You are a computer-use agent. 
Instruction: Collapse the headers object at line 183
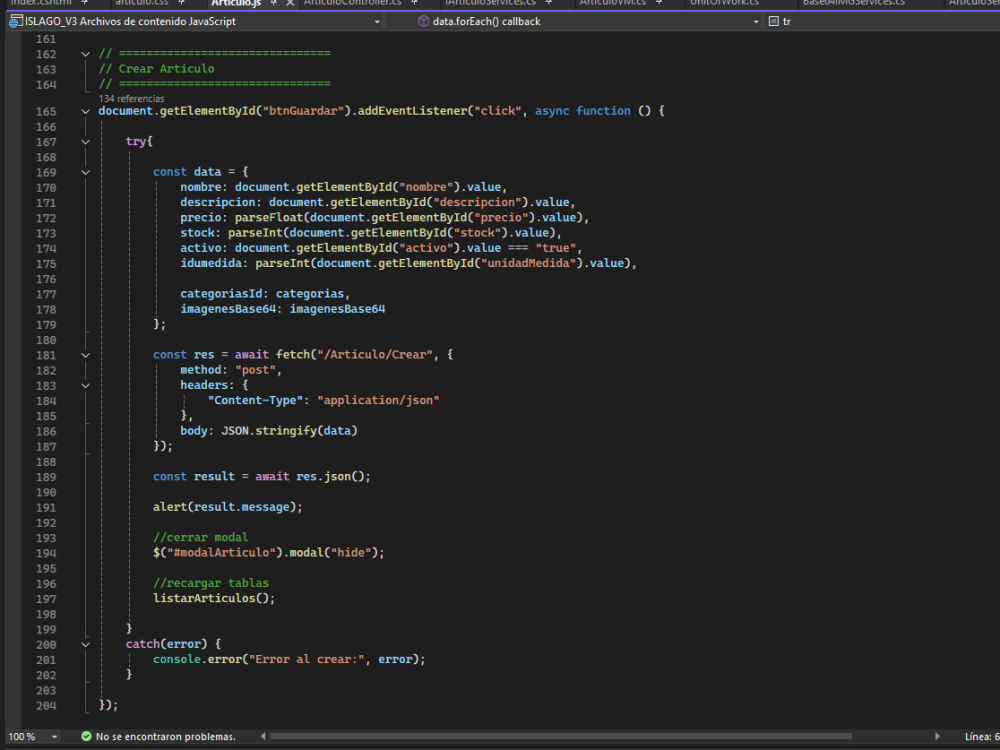point(85,386)
